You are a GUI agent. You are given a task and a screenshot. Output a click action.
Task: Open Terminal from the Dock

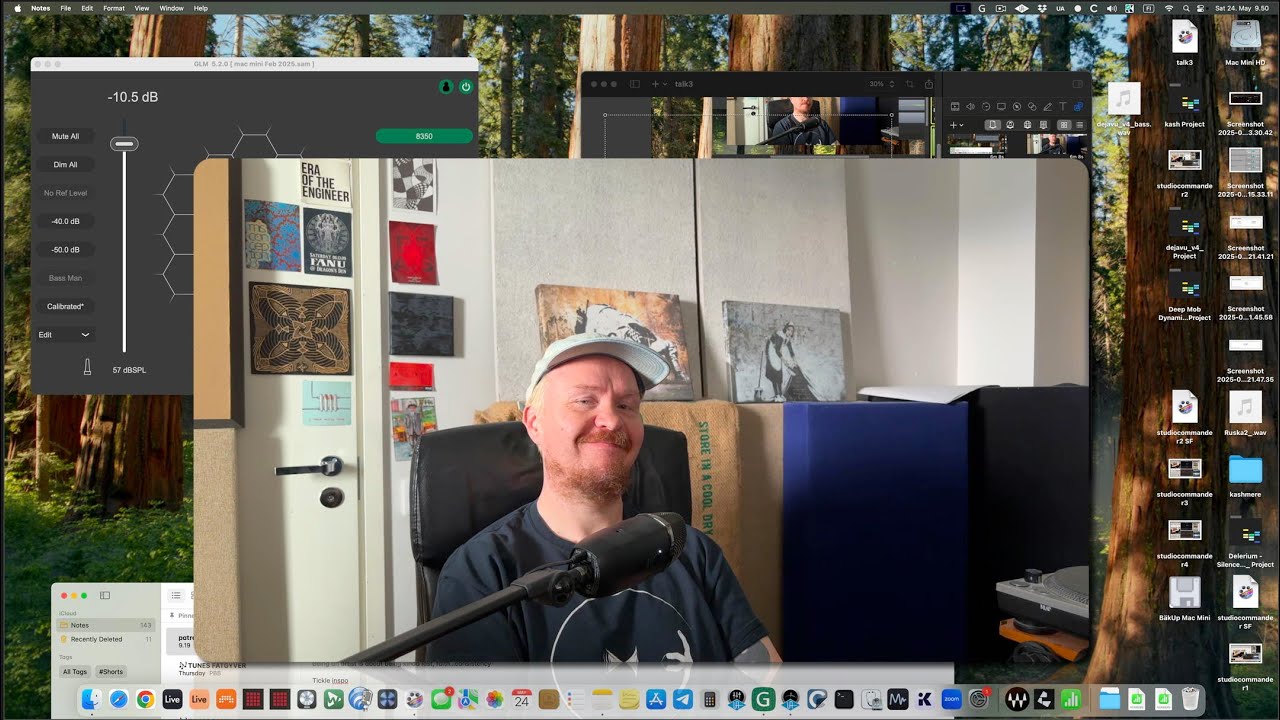coord(844,699)
